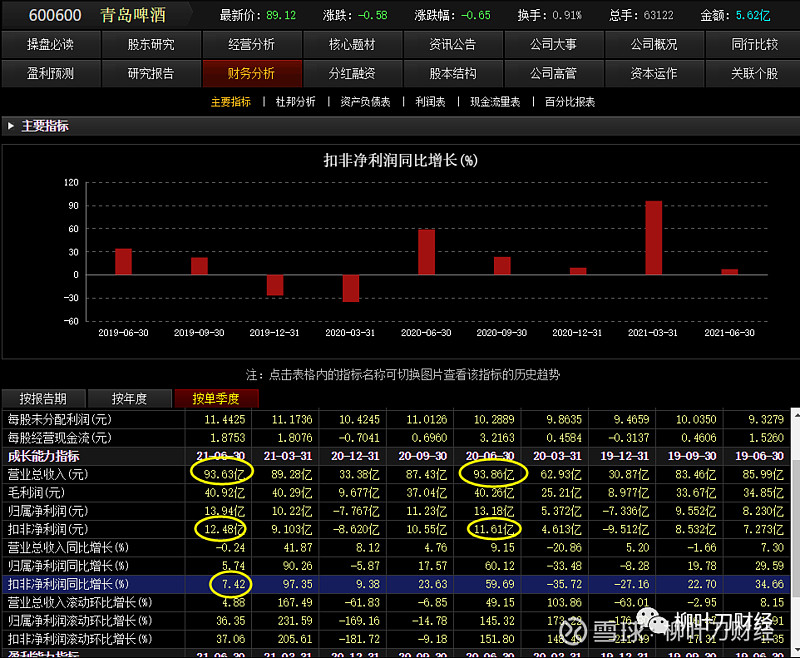The image size is (800, 658).
Task: Click the 97.35 growth value cell
Action: [297, 585]
